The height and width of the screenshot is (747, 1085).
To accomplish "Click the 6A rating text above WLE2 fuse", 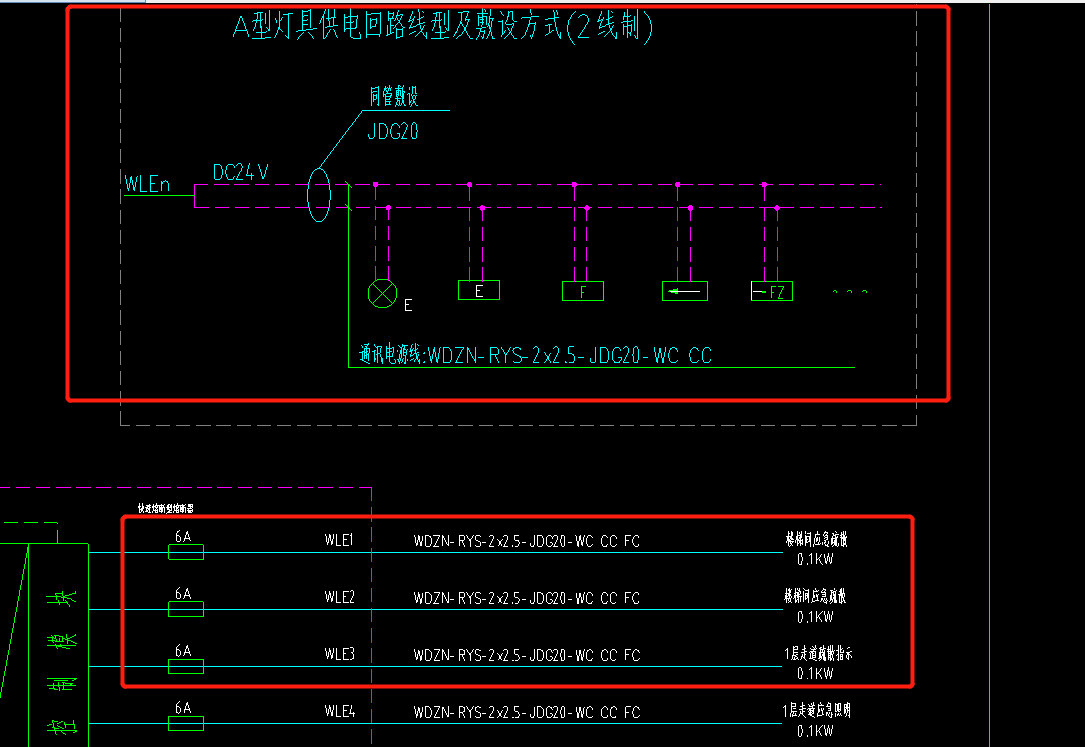I will point(183,593).
